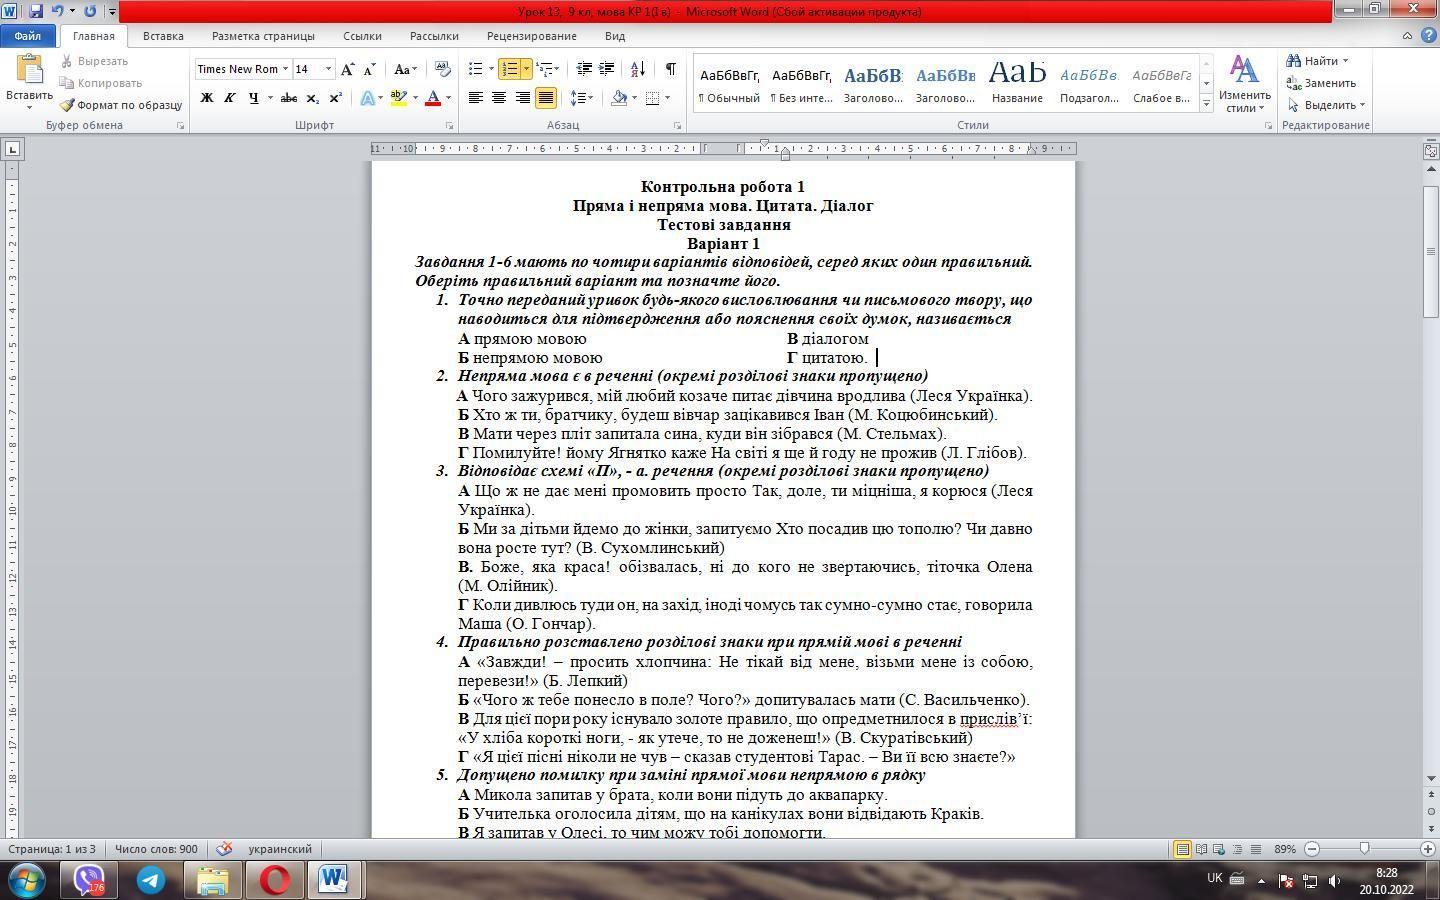Viewport: 1440px width, 900px height.
Task: Toggle bold formatting button
Action: click(x=207, y=98)
